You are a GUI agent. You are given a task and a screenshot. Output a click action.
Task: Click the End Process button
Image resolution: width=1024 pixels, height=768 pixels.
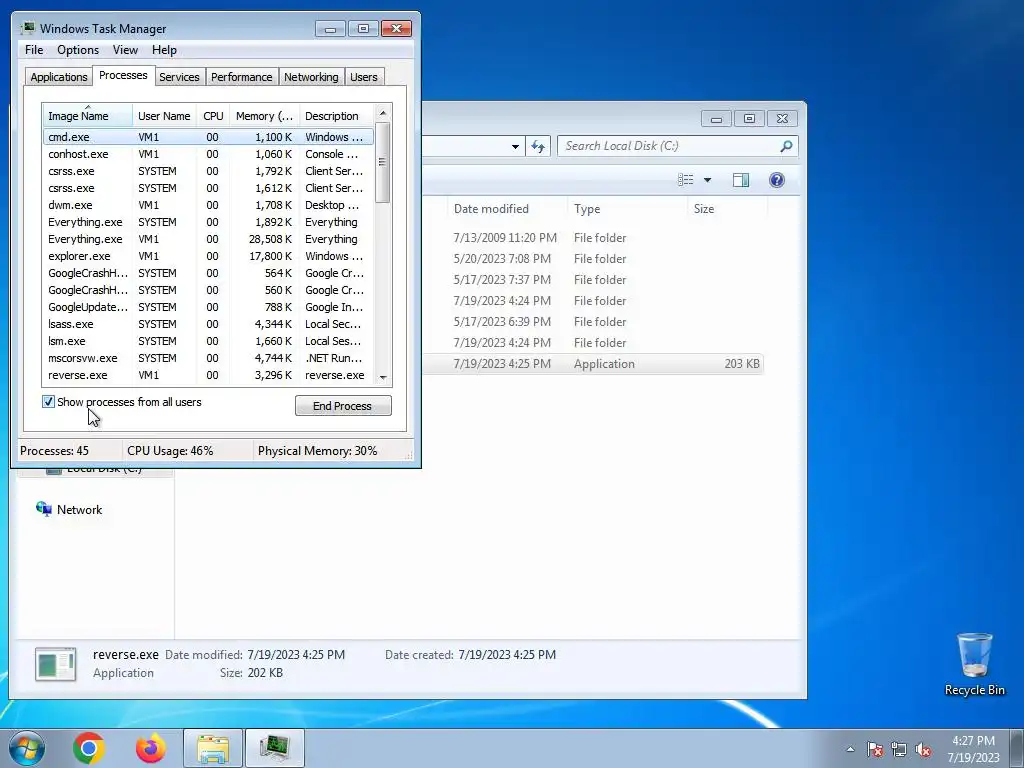[x=343, y=406]
